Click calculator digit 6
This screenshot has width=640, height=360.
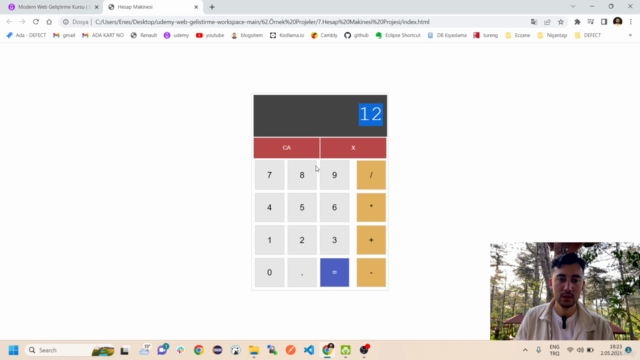coord(335,207)
